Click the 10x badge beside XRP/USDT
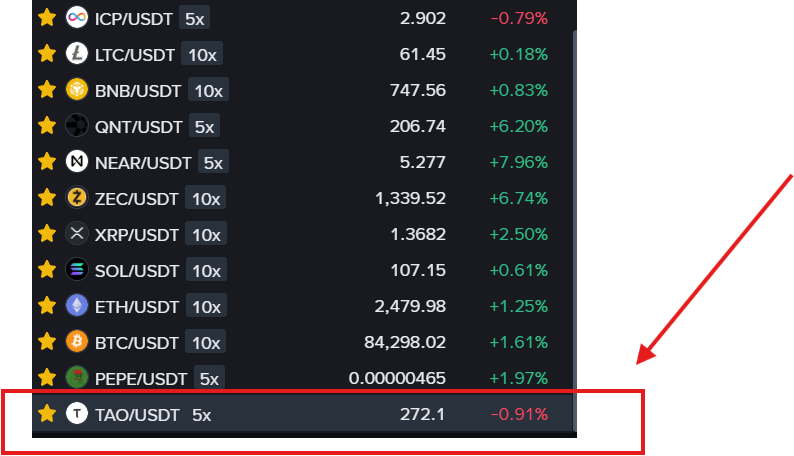This screenshot has height=456, width=794. click(x=206, y=234)
